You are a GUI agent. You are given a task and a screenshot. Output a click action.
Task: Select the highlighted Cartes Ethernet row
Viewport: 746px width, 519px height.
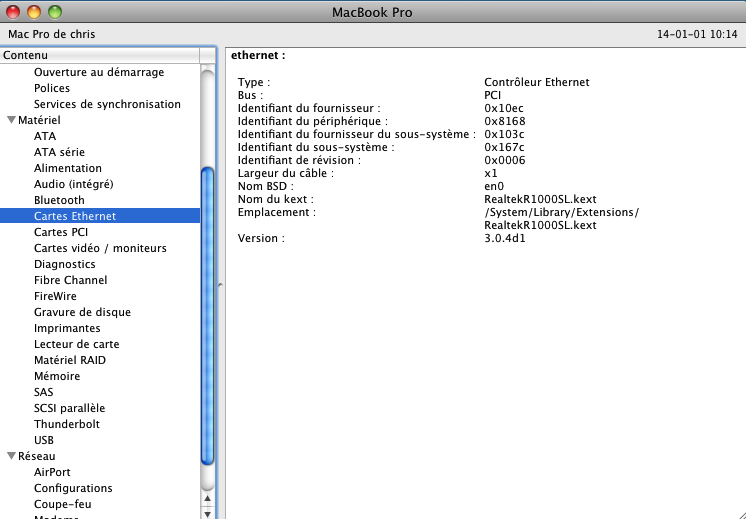(100, 216)
